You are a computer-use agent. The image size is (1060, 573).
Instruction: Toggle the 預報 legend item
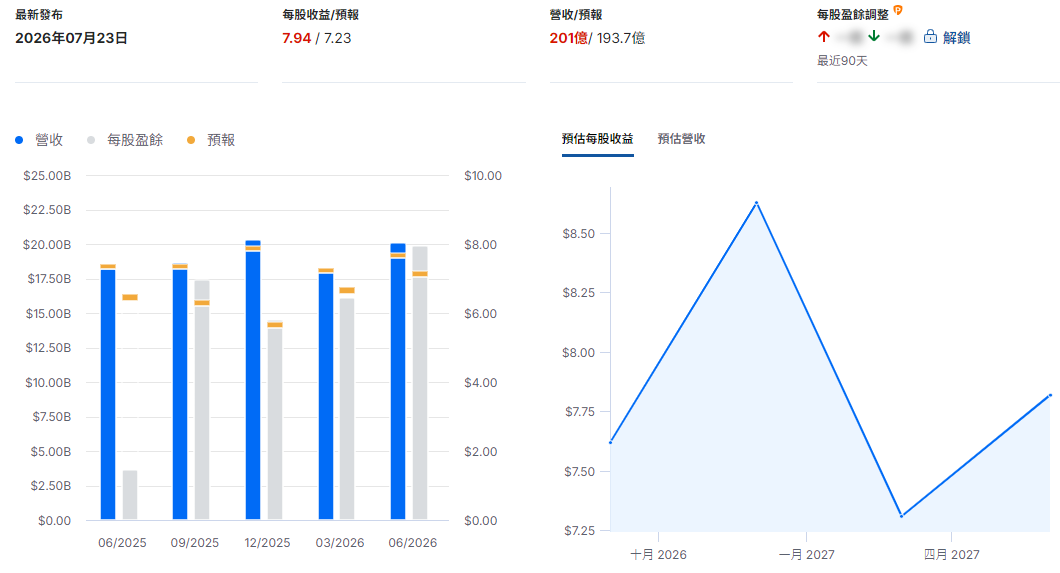(x=211, y=140)
